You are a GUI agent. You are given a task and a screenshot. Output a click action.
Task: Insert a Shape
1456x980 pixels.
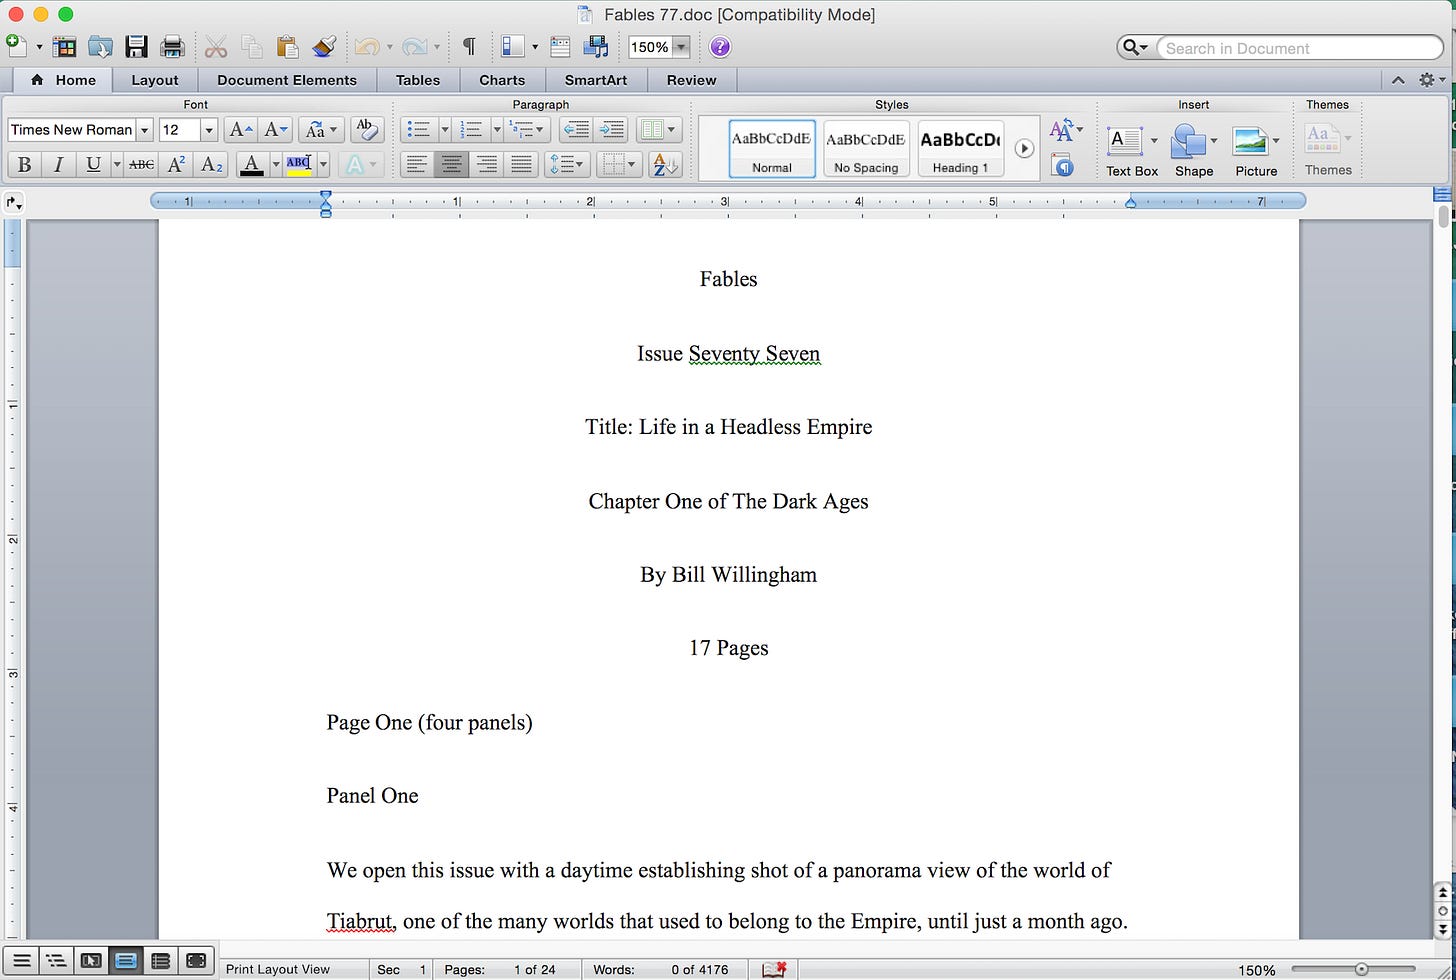[1194, 150]
